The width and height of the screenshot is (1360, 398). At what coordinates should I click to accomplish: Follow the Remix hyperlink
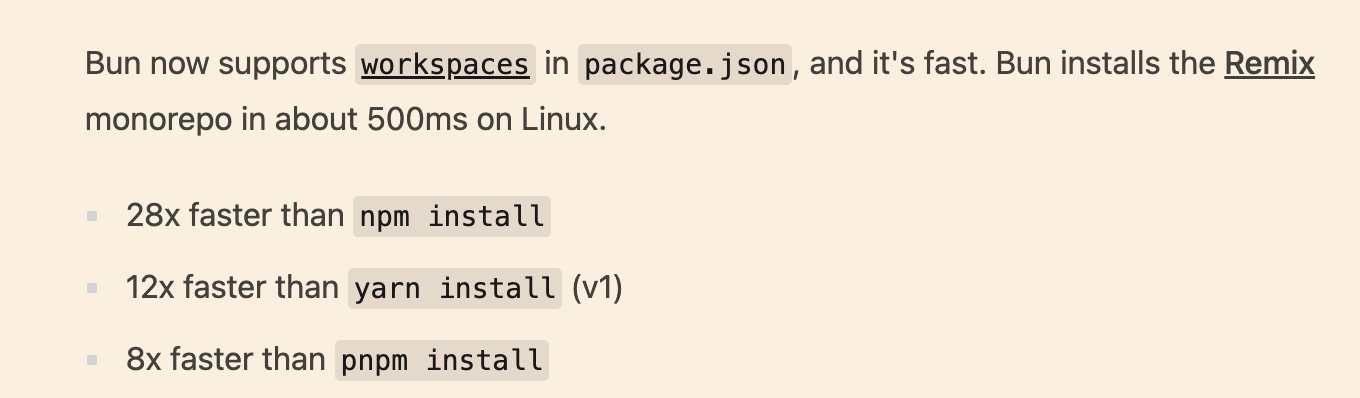tap(1269, 64)
